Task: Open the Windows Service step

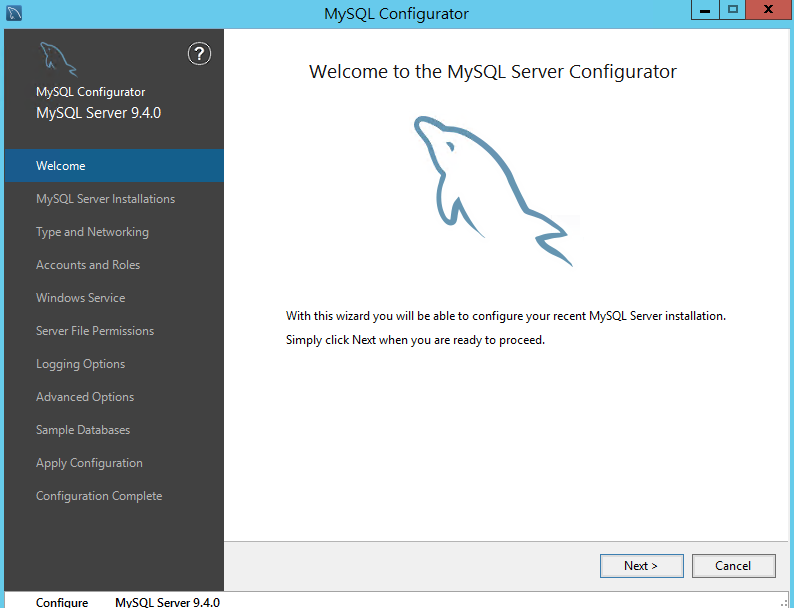Action: point(81,298)
